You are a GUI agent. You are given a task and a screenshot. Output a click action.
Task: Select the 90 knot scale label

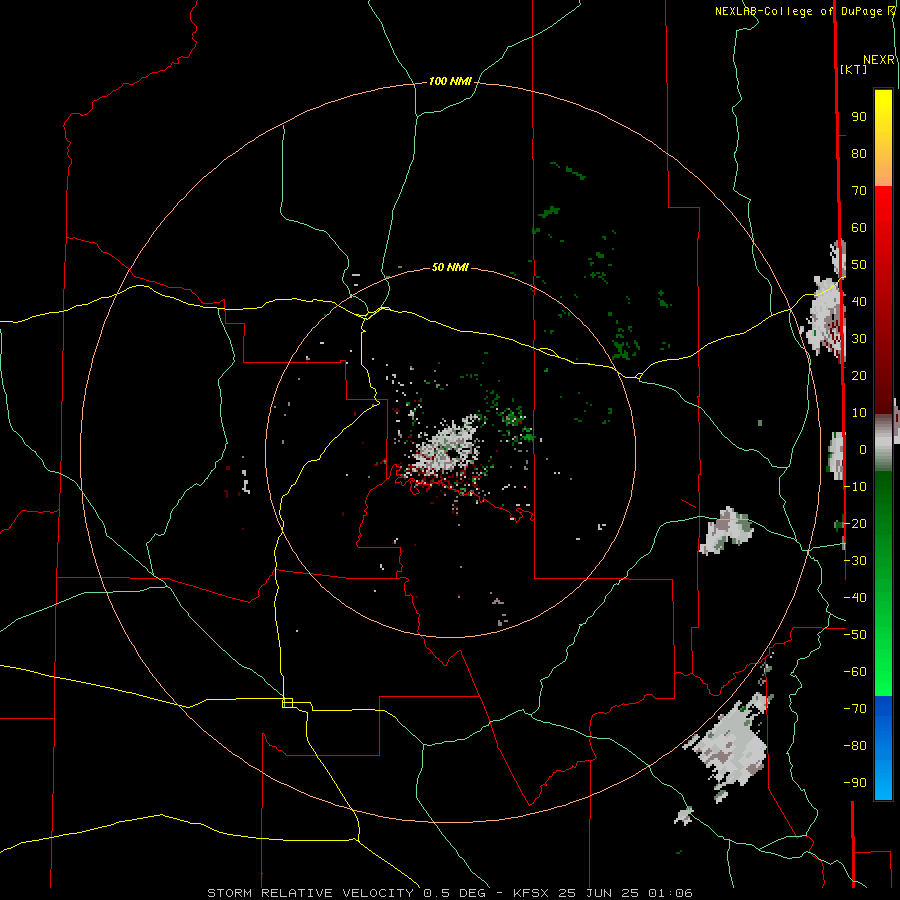point(859,117)
